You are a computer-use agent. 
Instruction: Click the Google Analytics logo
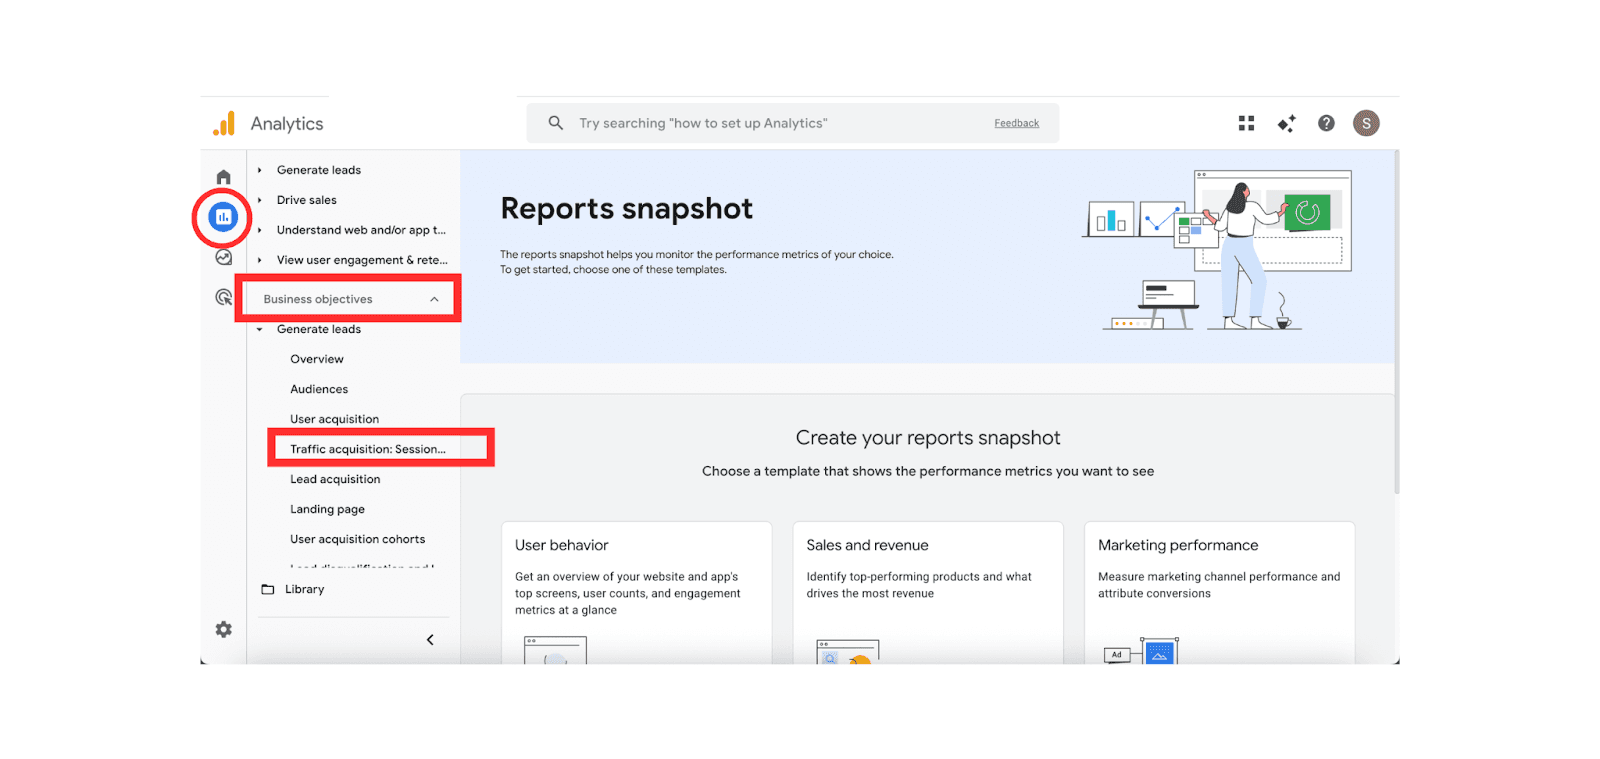click(224, 123)
